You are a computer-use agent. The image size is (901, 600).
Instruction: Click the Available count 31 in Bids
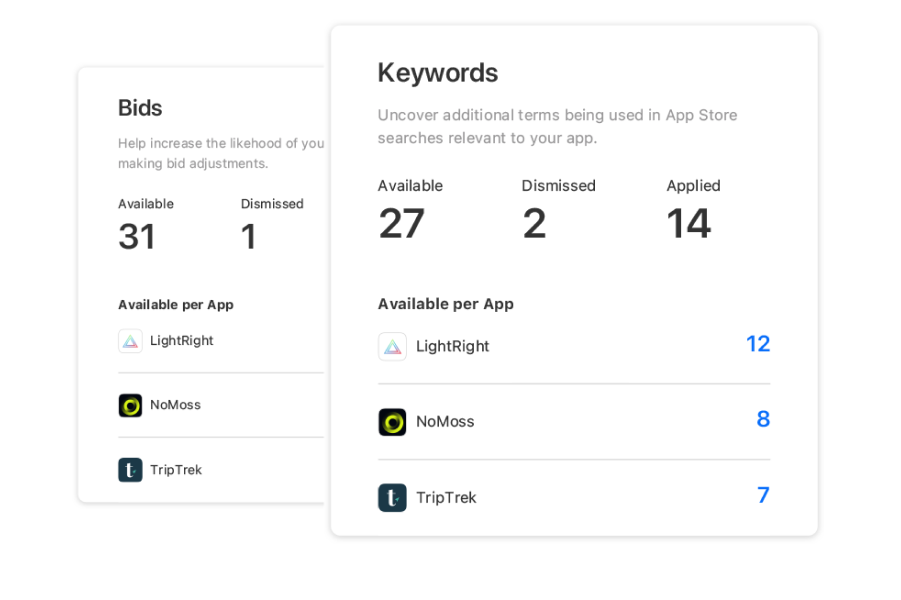[x=137, y=237]
